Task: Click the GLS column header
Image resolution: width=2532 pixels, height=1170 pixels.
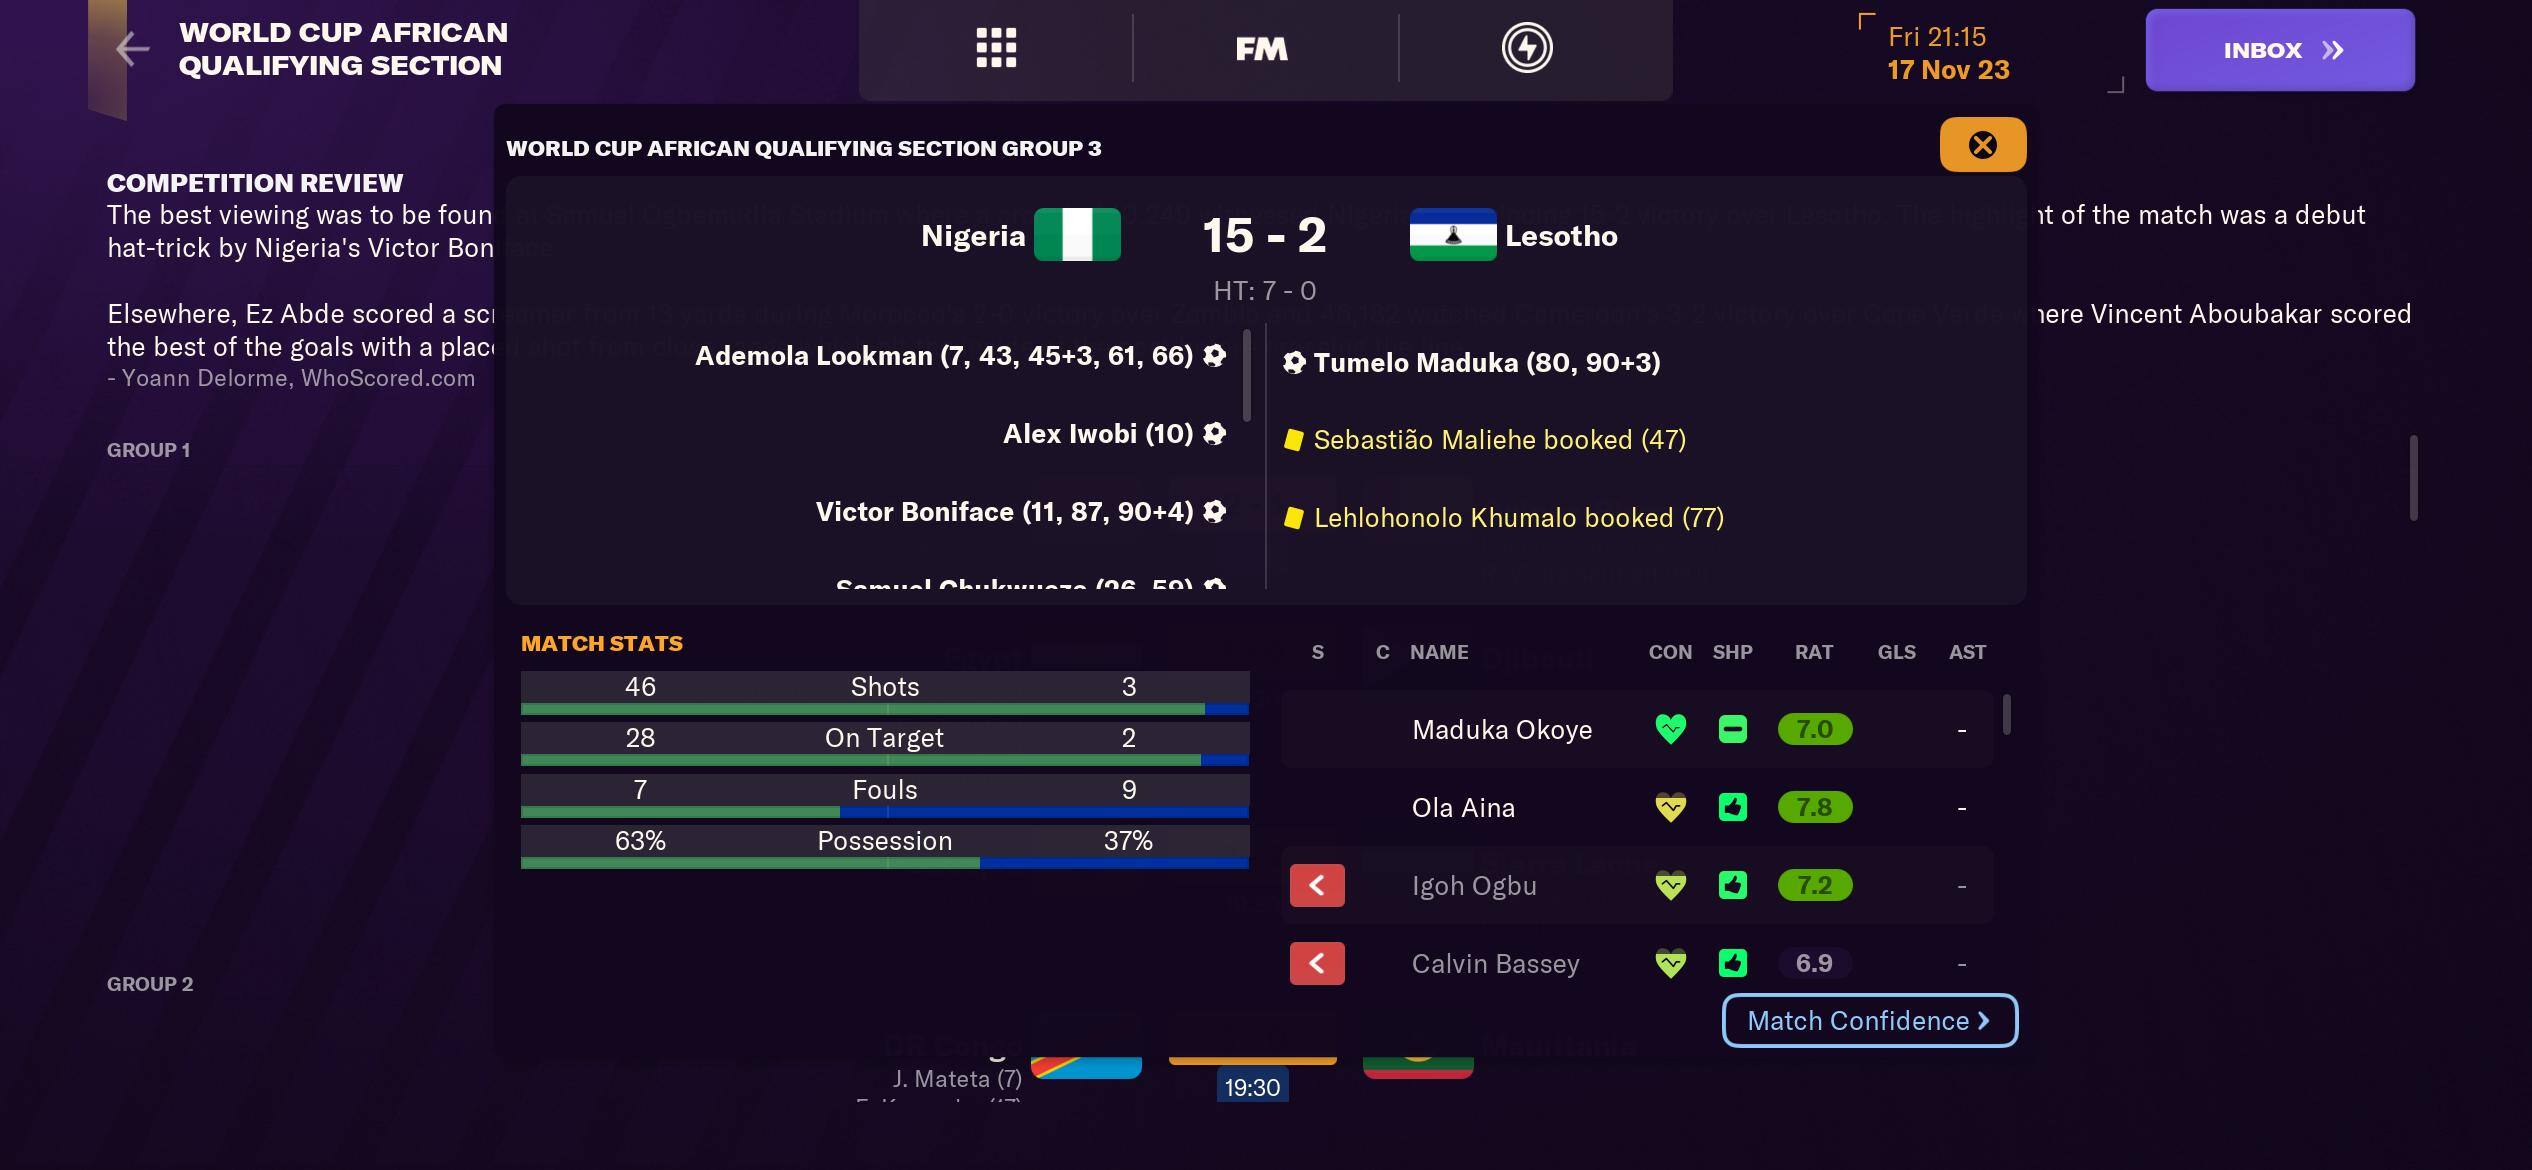Action: click(x=1896, y=653)
